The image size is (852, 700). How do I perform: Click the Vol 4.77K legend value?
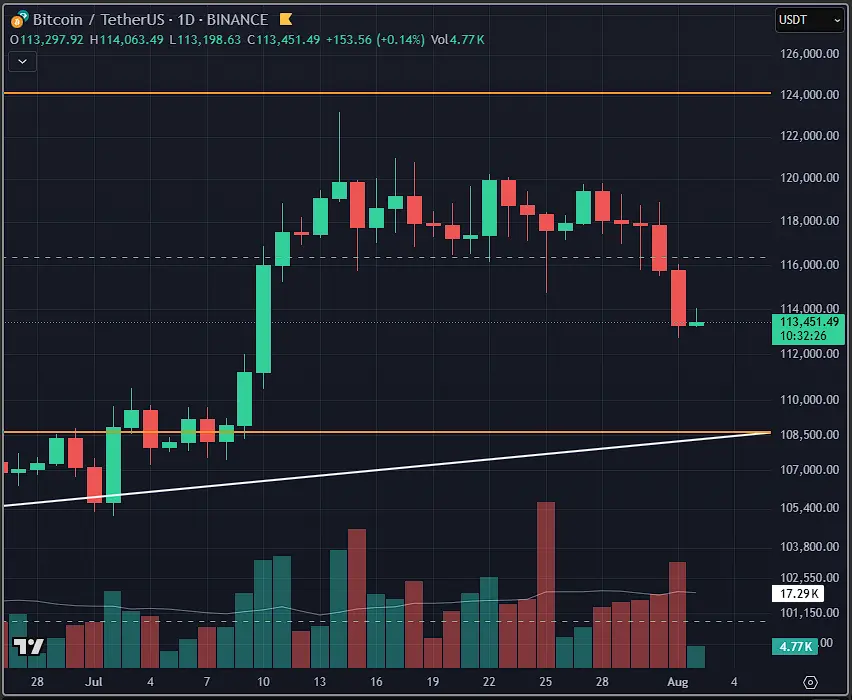458,40
